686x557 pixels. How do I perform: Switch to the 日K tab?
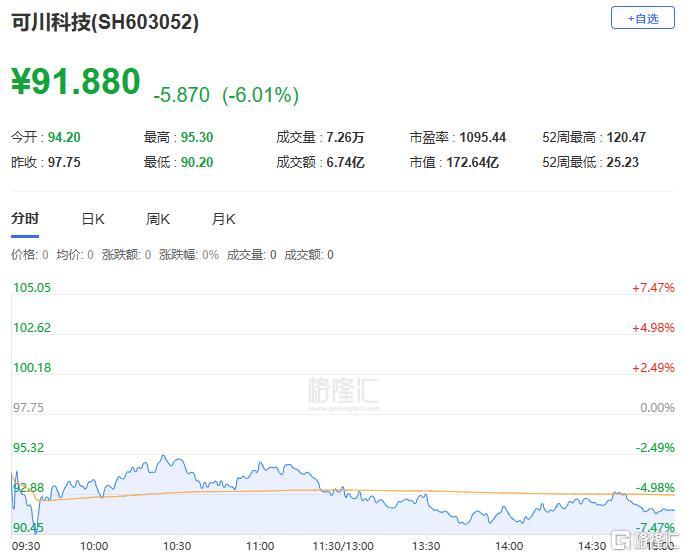point(93,219)
